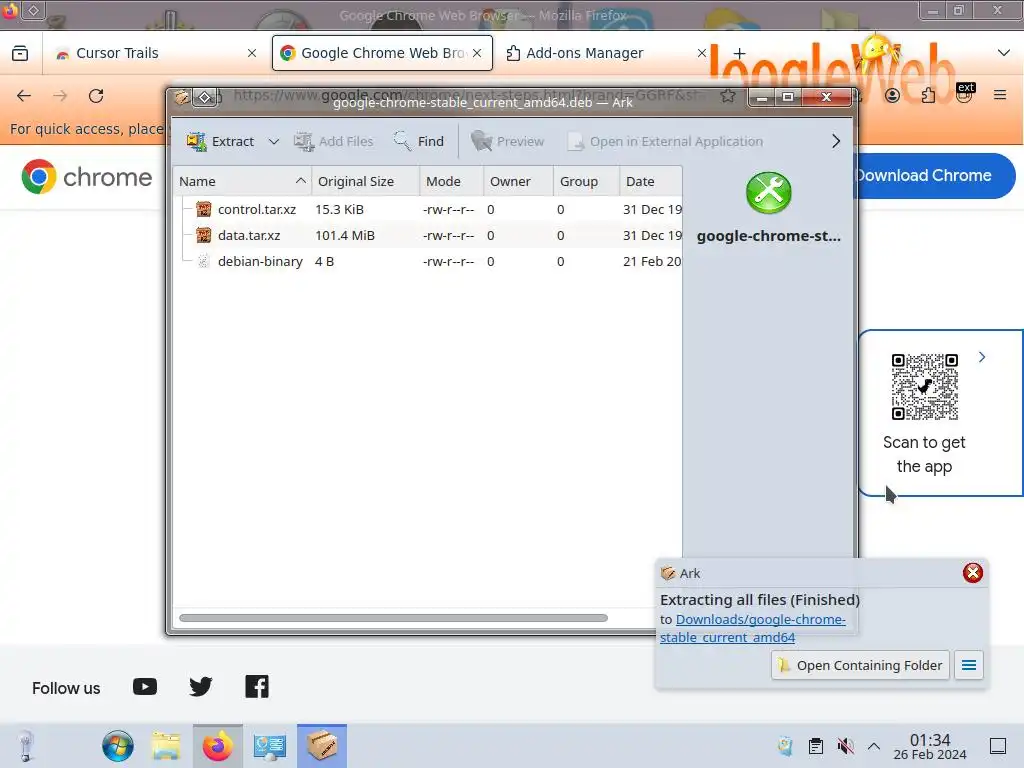Screen dimensions: 1024x768
Task: Close the Ark notification popup
Action: [972, 573]
